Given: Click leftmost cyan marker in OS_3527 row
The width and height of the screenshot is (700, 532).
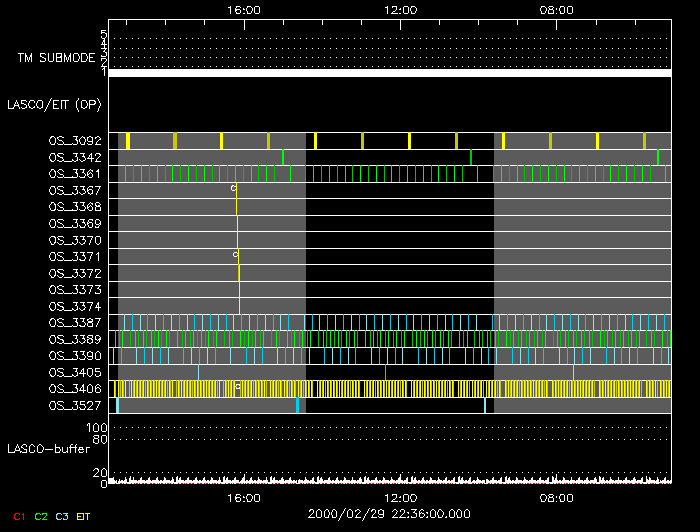Looking at the screenshot, I should 118,405.
